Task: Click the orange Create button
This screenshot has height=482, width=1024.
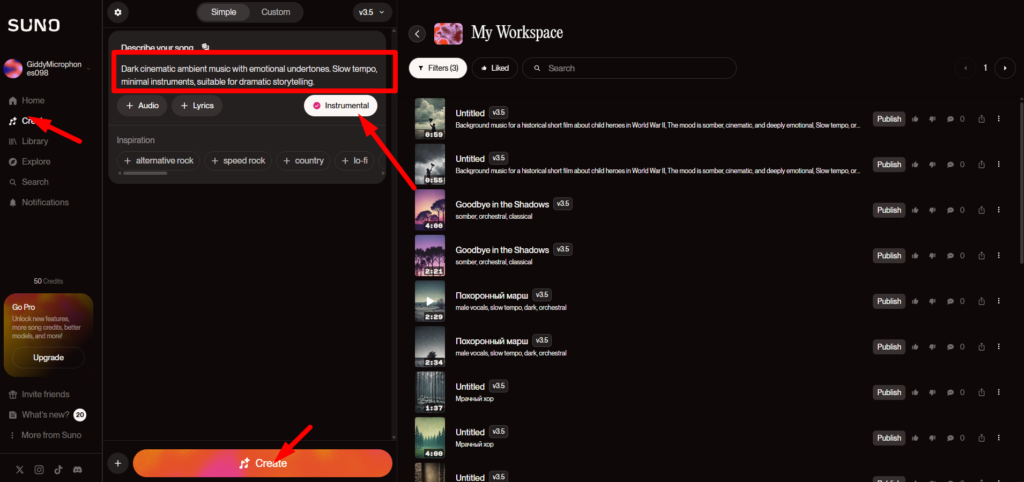Action: (263, 463)
